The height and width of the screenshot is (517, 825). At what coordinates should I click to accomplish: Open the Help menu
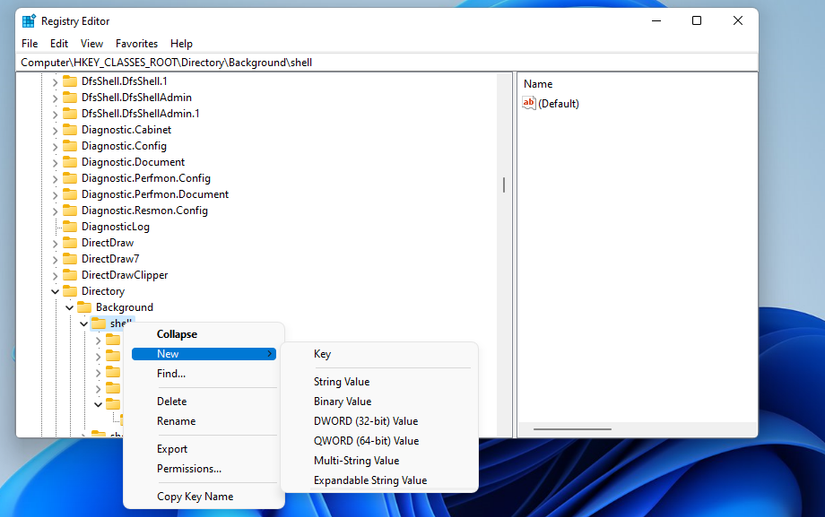tap(182, 44)
